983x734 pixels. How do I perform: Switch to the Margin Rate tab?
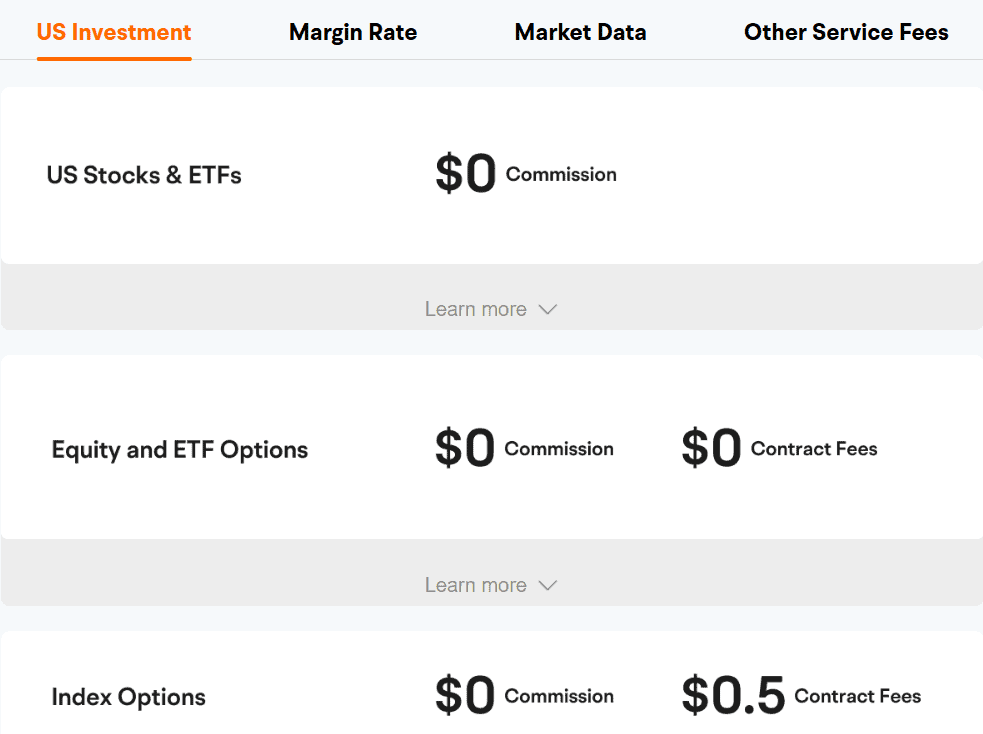coord(352,31)
